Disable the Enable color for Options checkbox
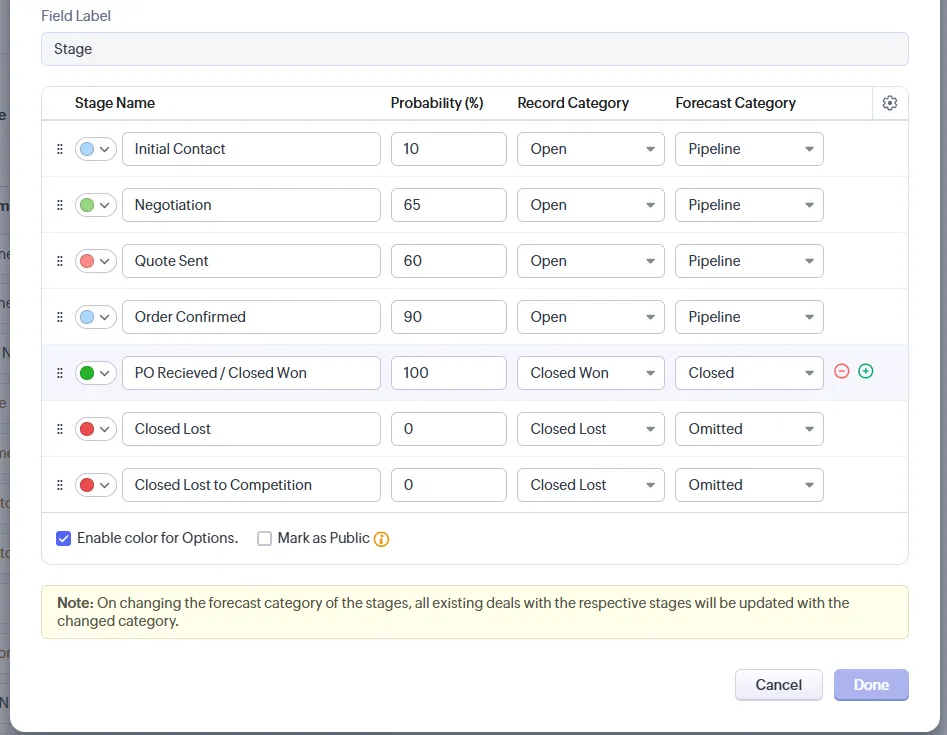 tap(64, 538)
